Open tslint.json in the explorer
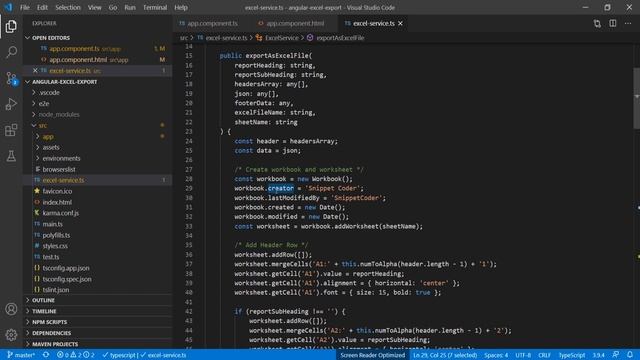Viewport: 640px width, 360px height. [56, 290]
